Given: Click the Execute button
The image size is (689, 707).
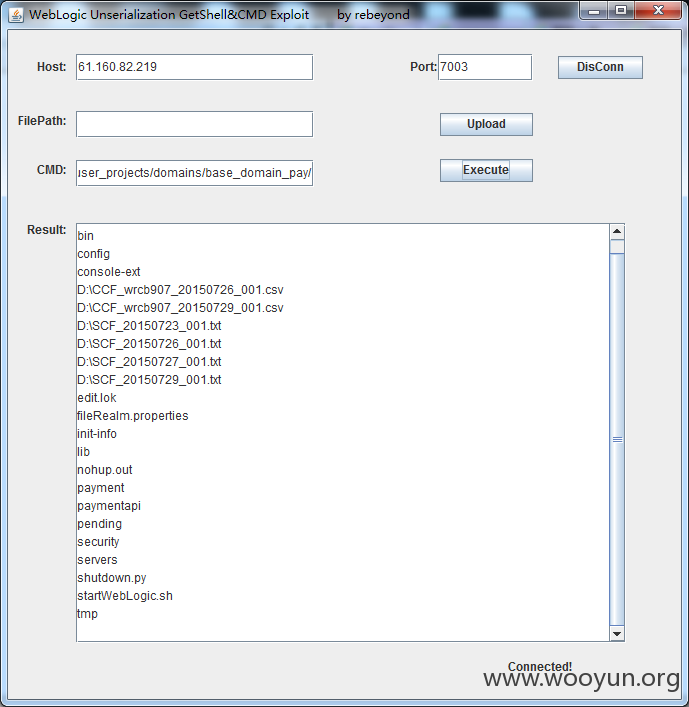Looking at the screenshot, I should (486, 170).
